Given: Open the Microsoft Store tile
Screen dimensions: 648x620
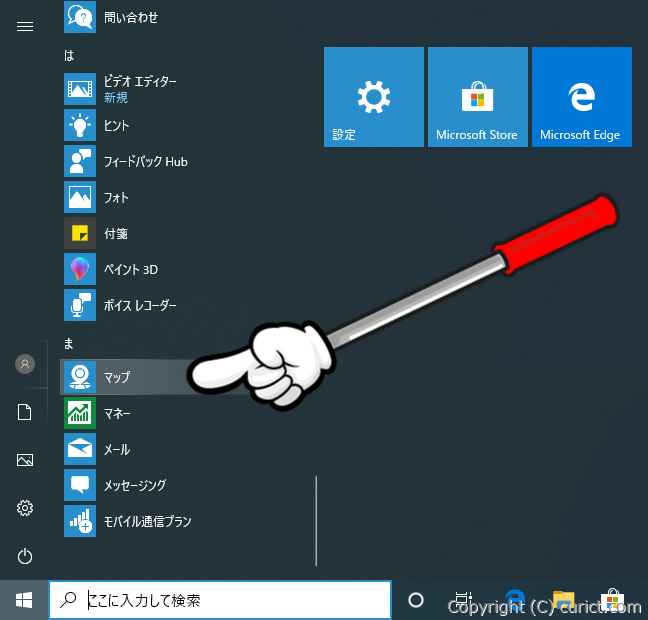Looking at the screenshot, I should (478, 97).
